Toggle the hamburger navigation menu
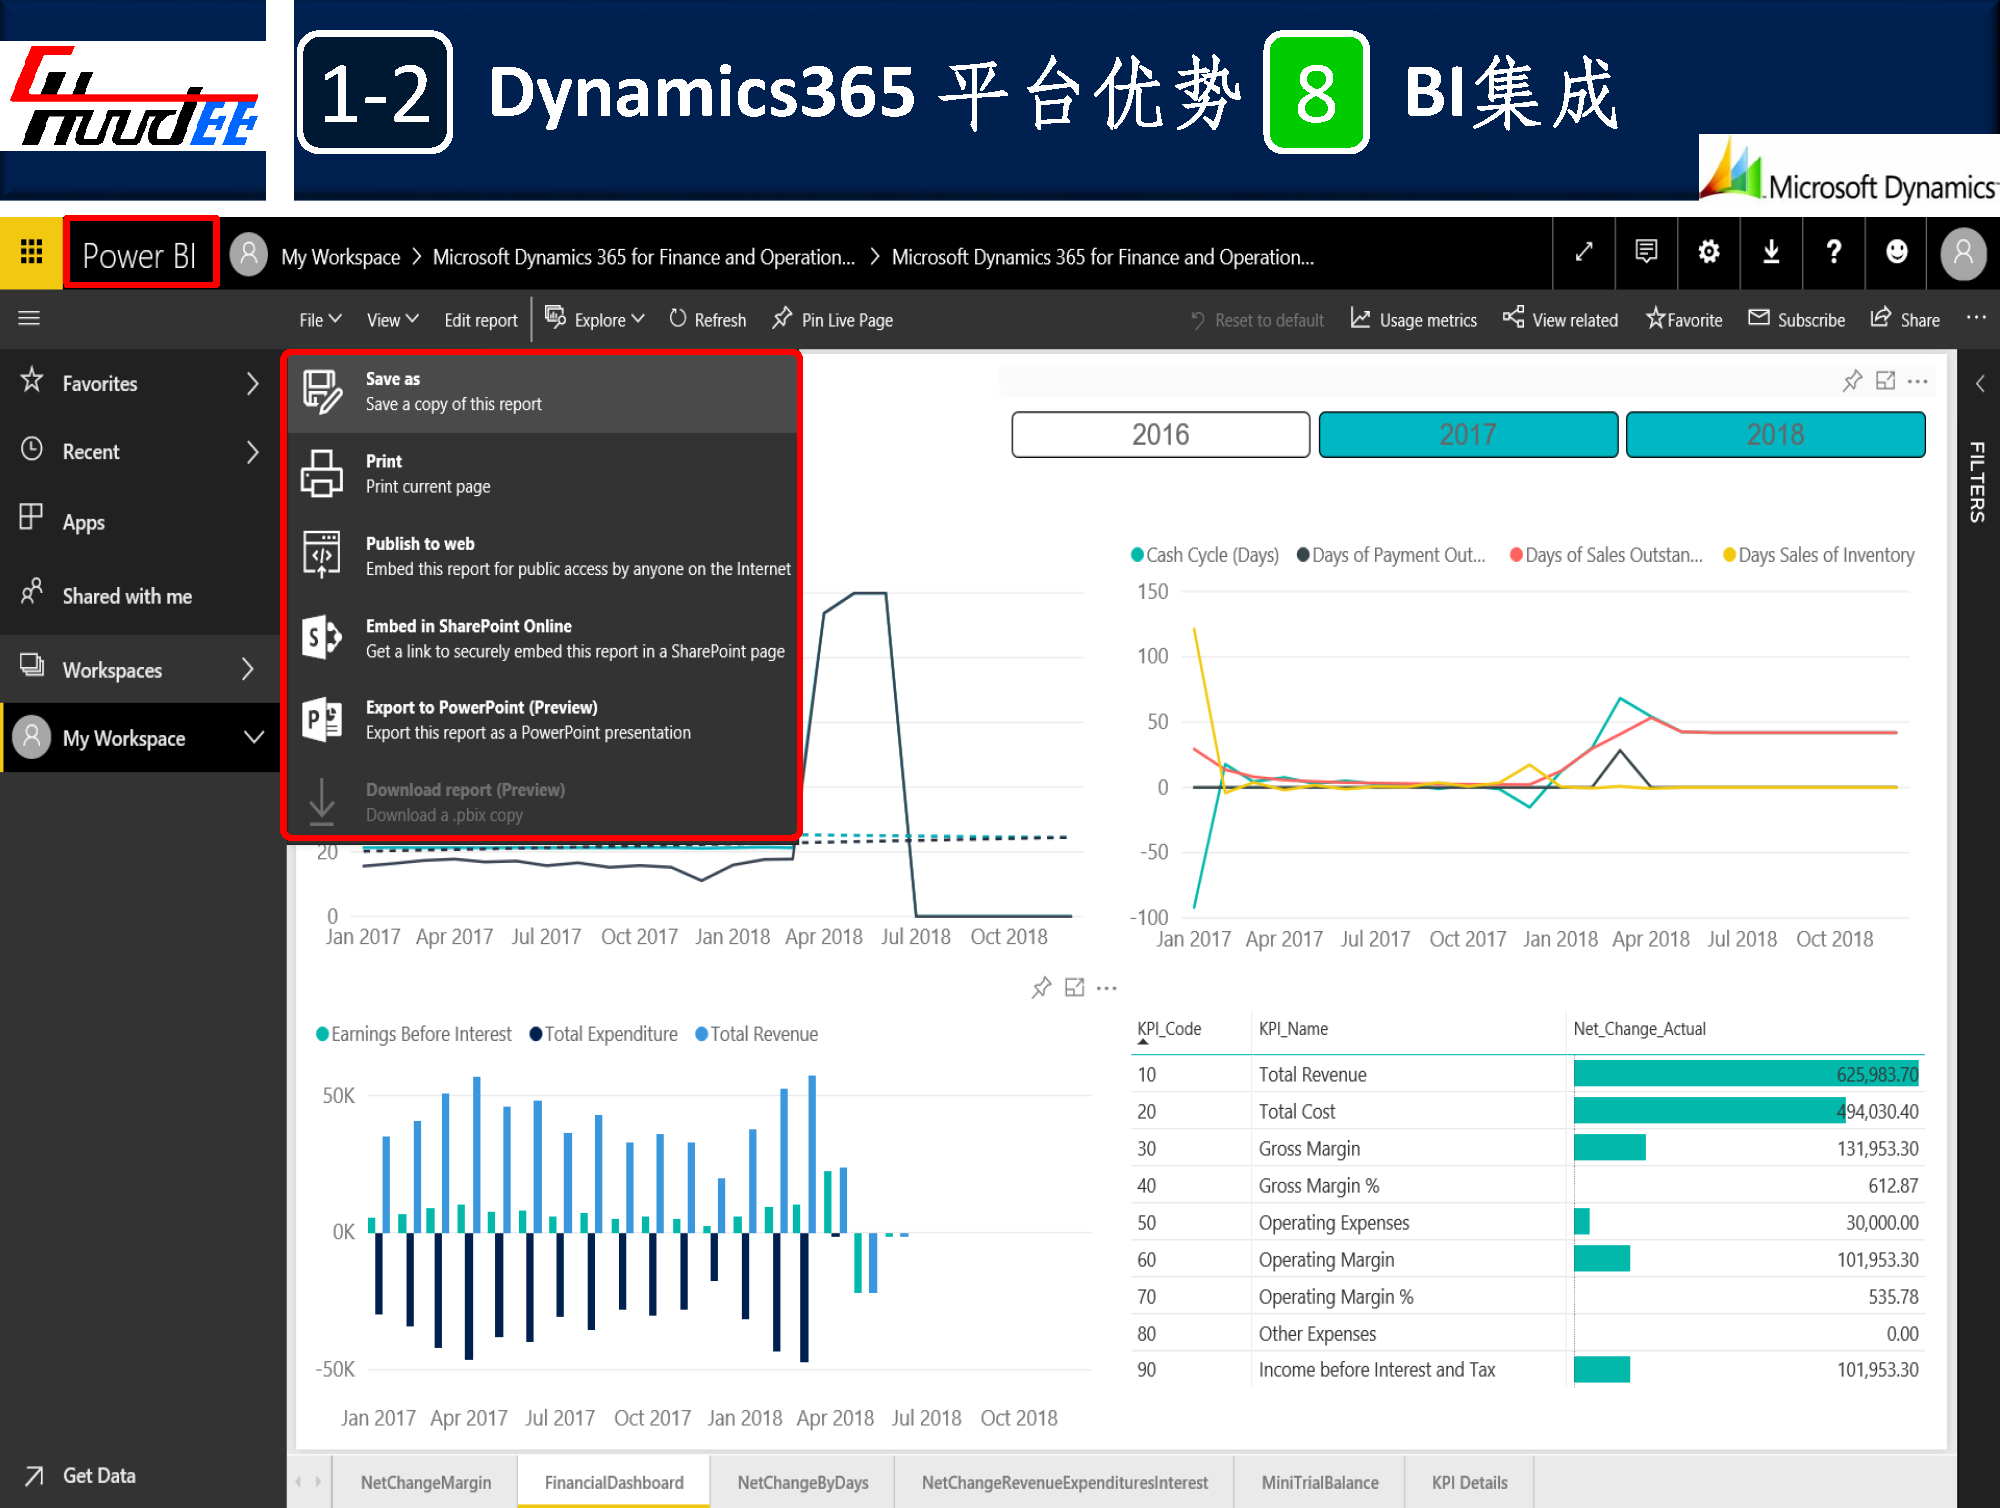 [x=29, y=318]
